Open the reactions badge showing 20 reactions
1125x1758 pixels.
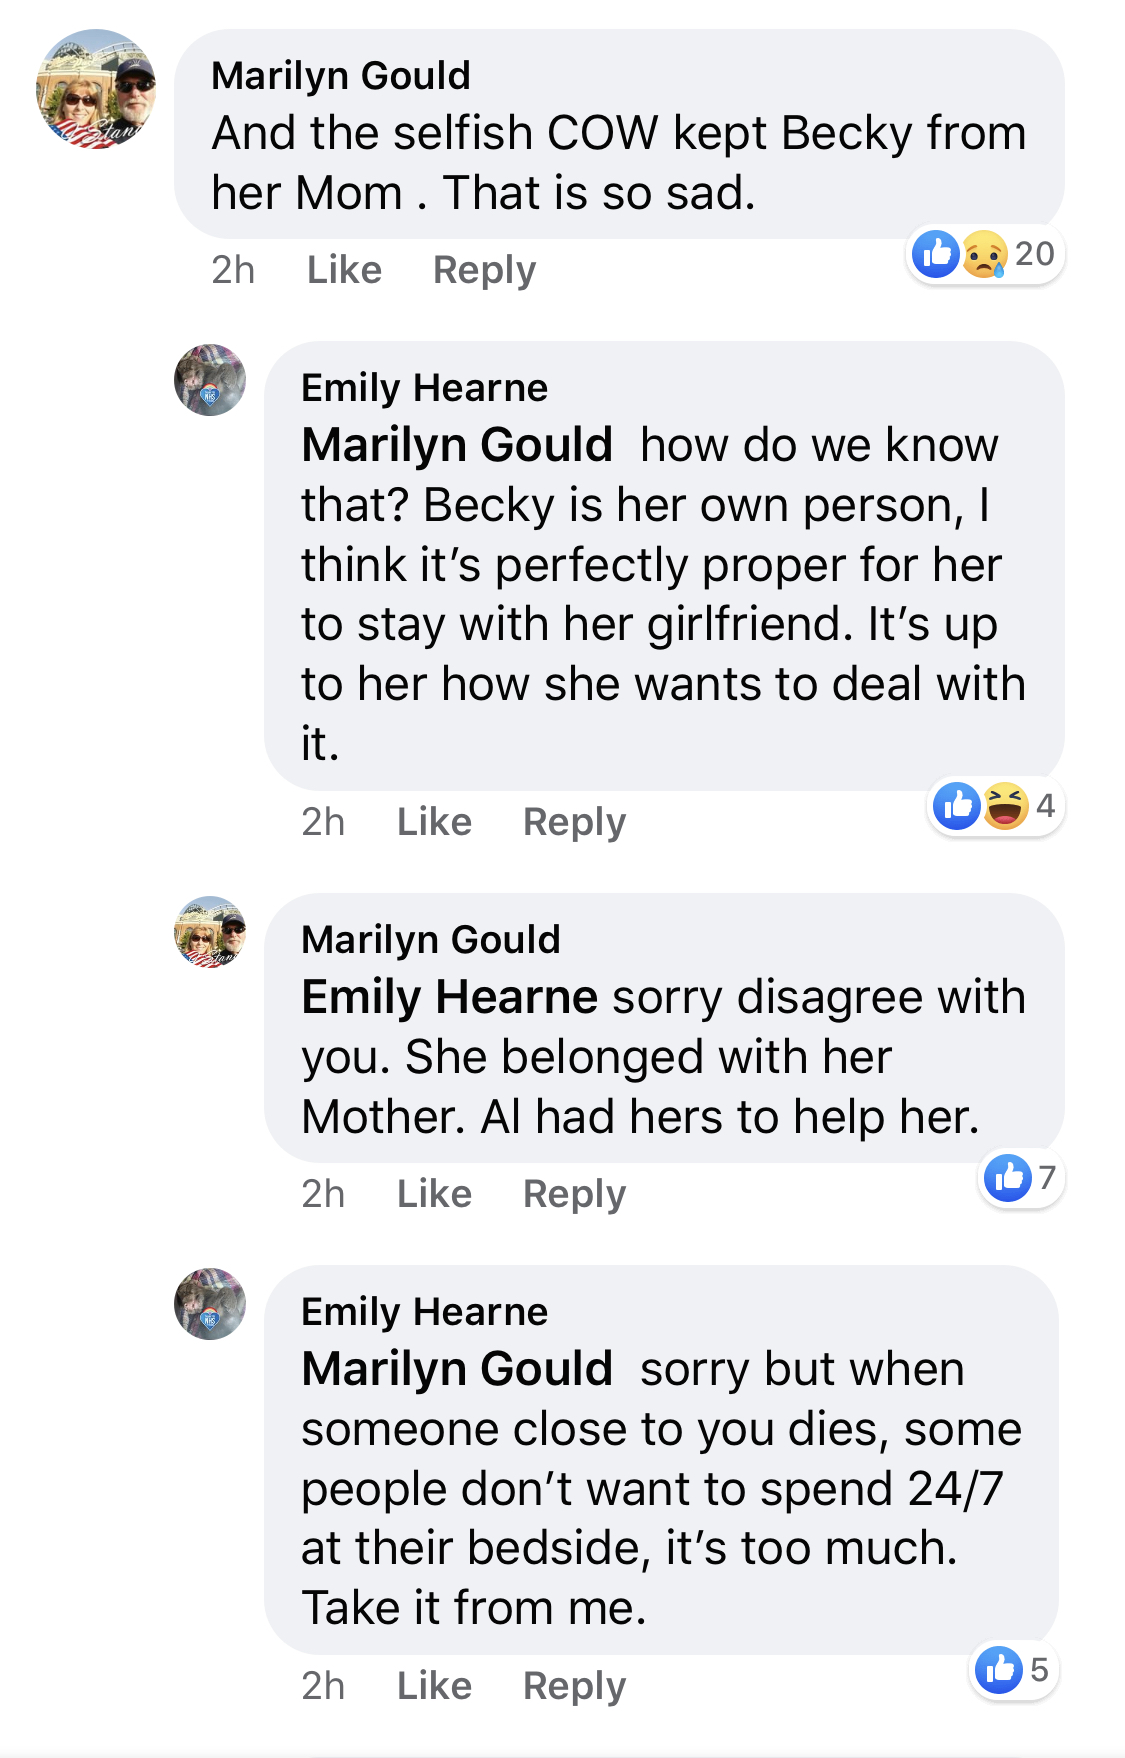[x=985, y=254]
